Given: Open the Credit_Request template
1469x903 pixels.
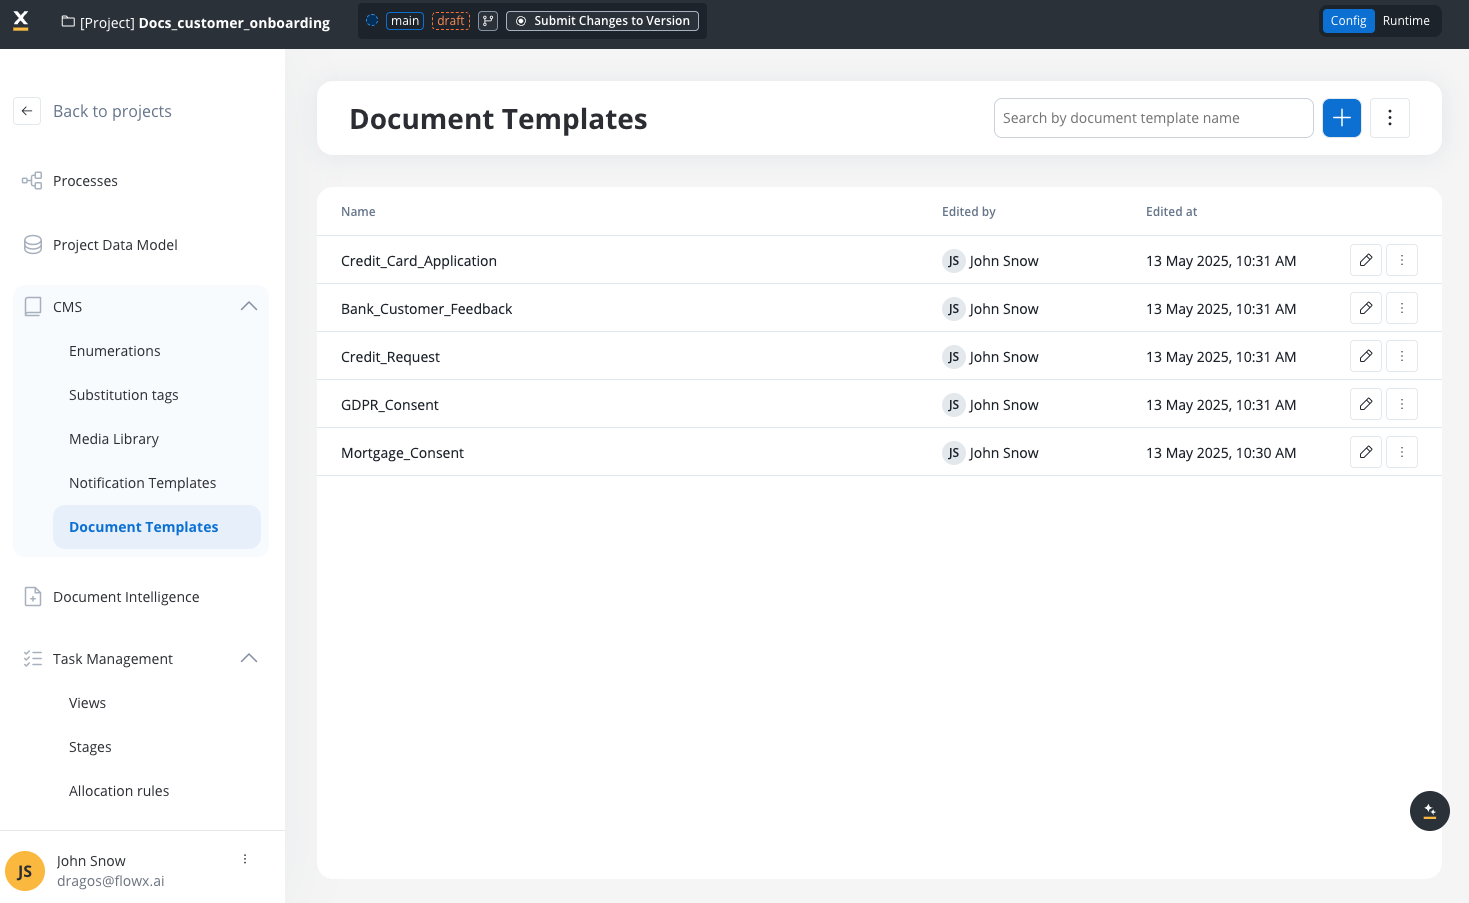Looking at the screenshot, I should (390, 357).
